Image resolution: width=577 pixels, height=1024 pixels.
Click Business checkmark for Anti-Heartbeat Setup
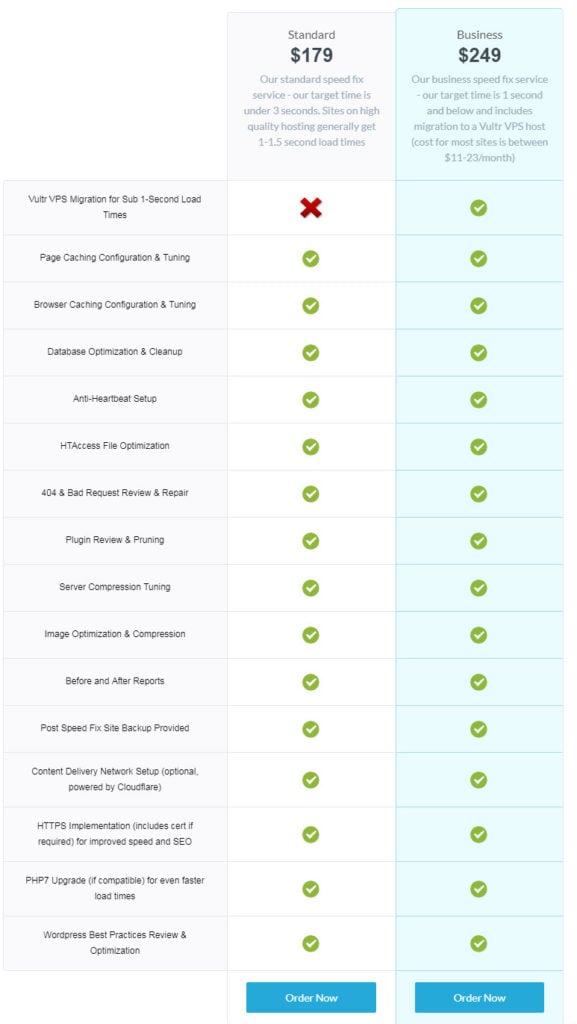coord(479,400)
